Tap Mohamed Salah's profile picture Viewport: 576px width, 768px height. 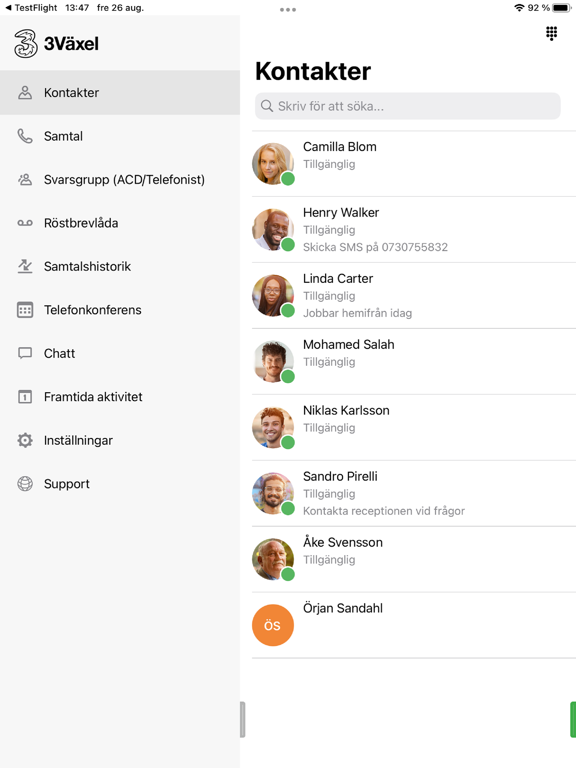pos(273,361)
